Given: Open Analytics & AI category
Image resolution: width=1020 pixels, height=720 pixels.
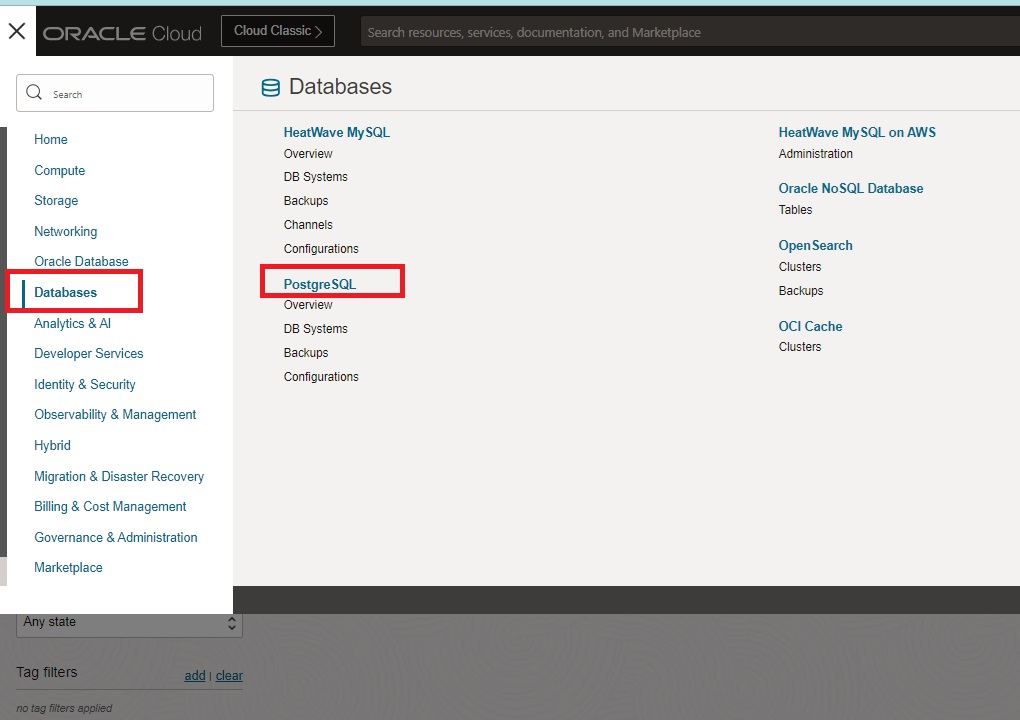Looking at the screenshot, I should pyautogui.click(x=72, y=323).
